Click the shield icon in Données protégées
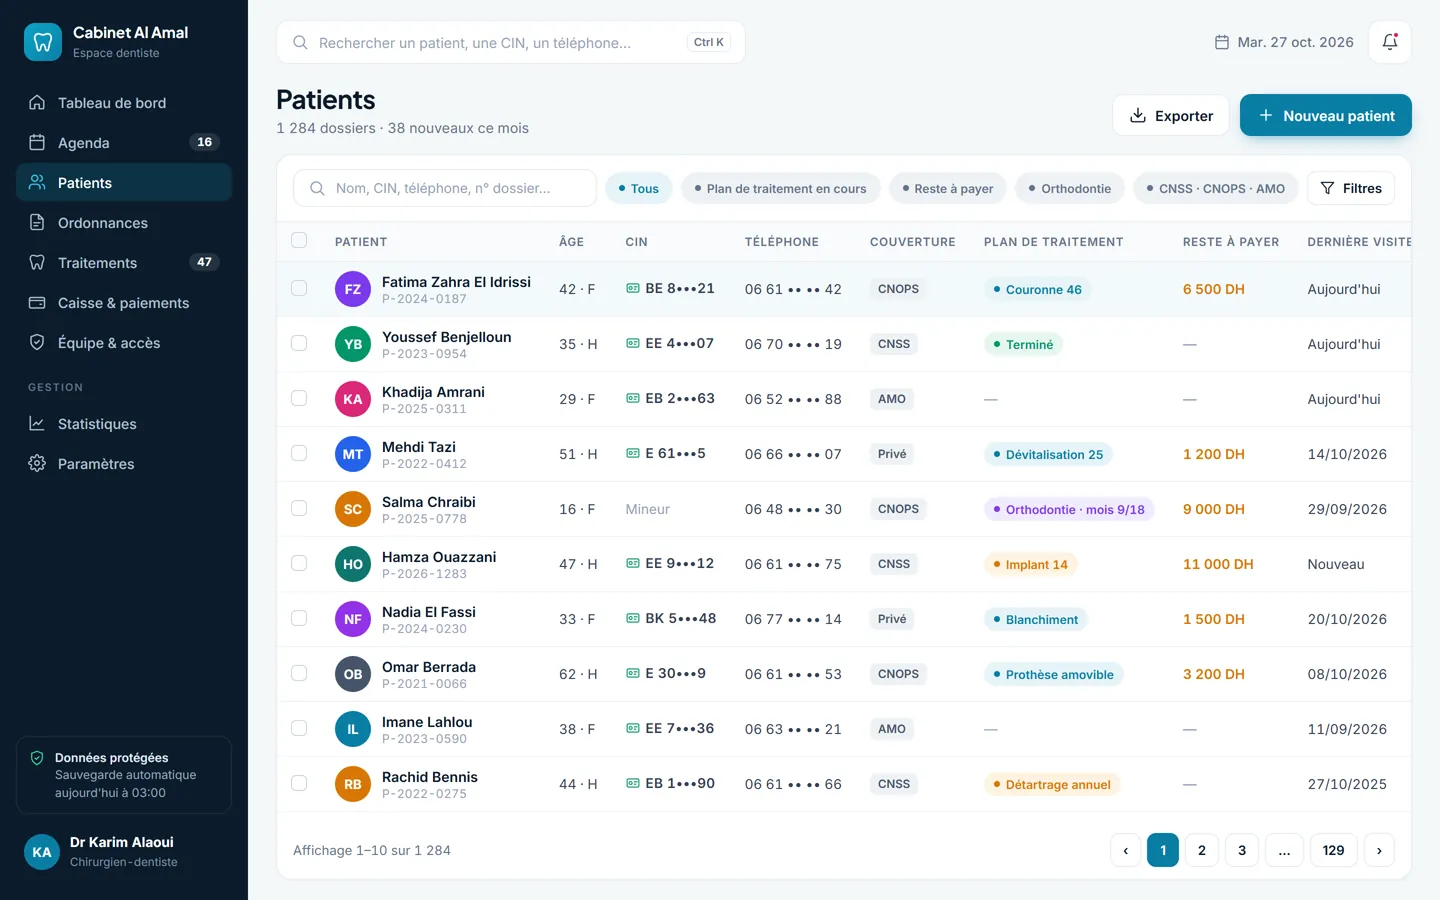The height and width of the screenshot is (900, 1440). (37, 758)
